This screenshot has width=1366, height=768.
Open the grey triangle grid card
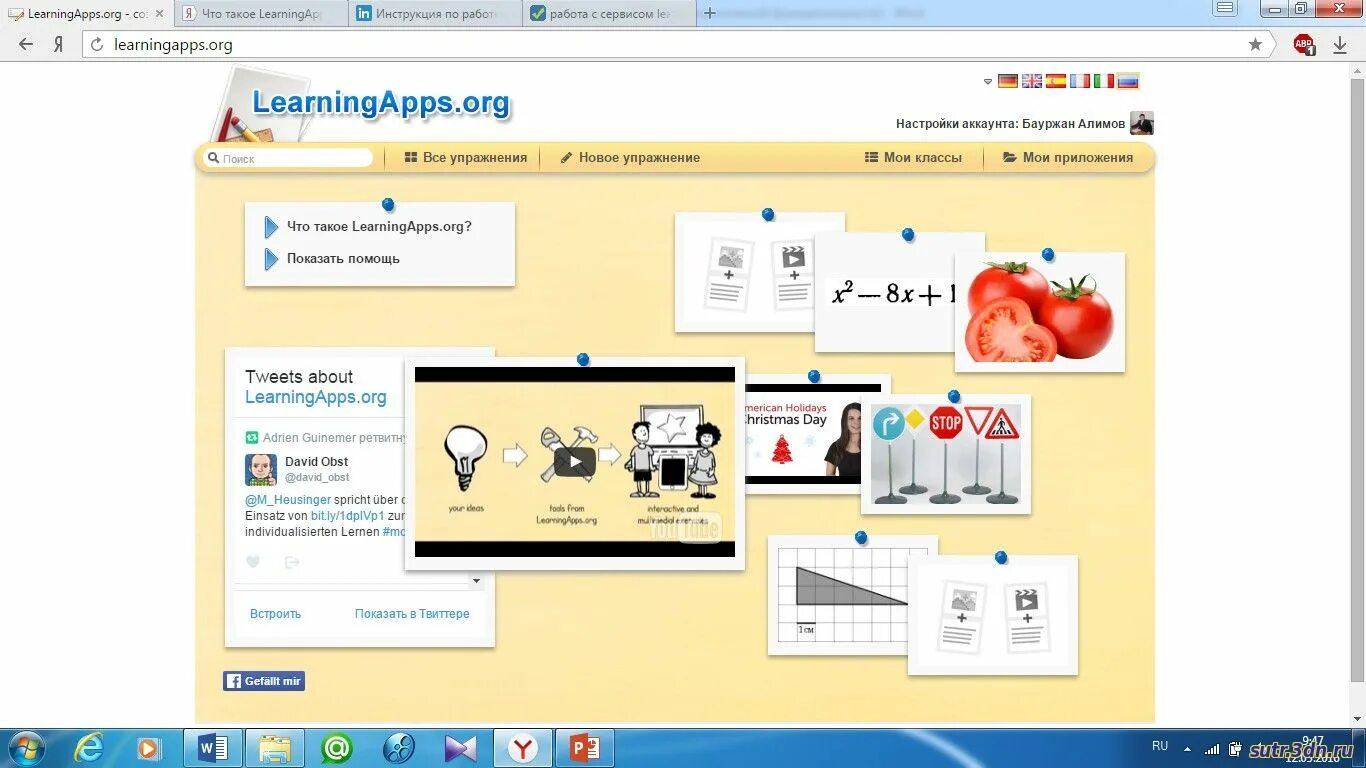click(840, 595)
